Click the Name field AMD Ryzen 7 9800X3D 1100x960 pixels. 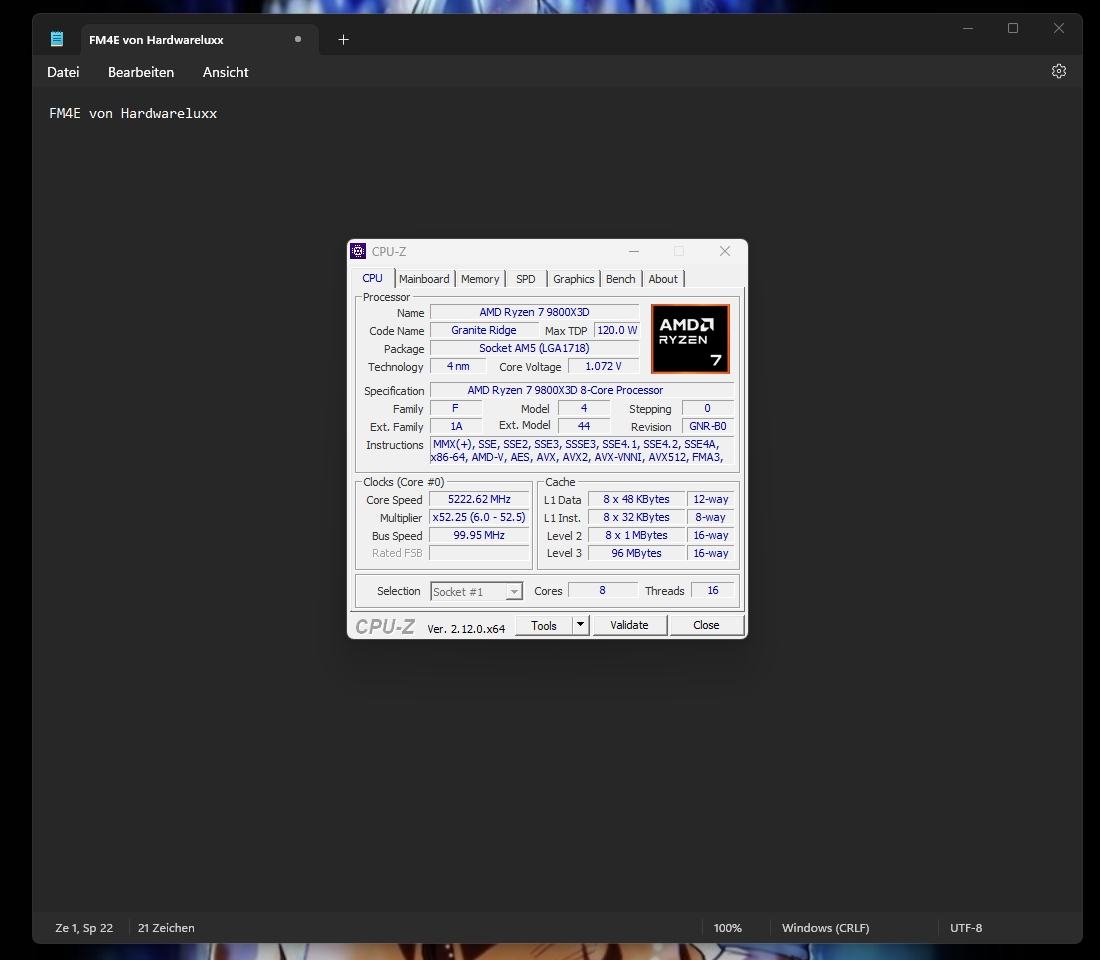535,312
